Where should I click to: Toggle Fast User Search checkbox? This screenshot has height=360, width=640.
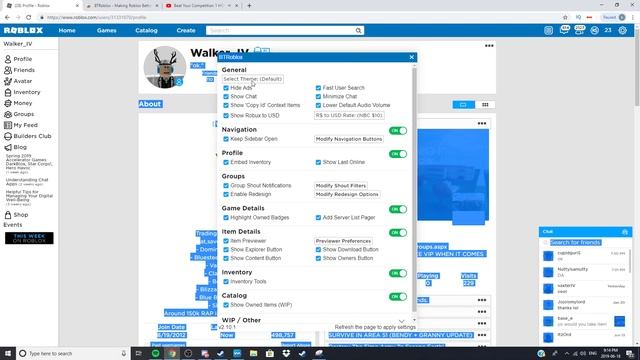click(x=318, y=88)
